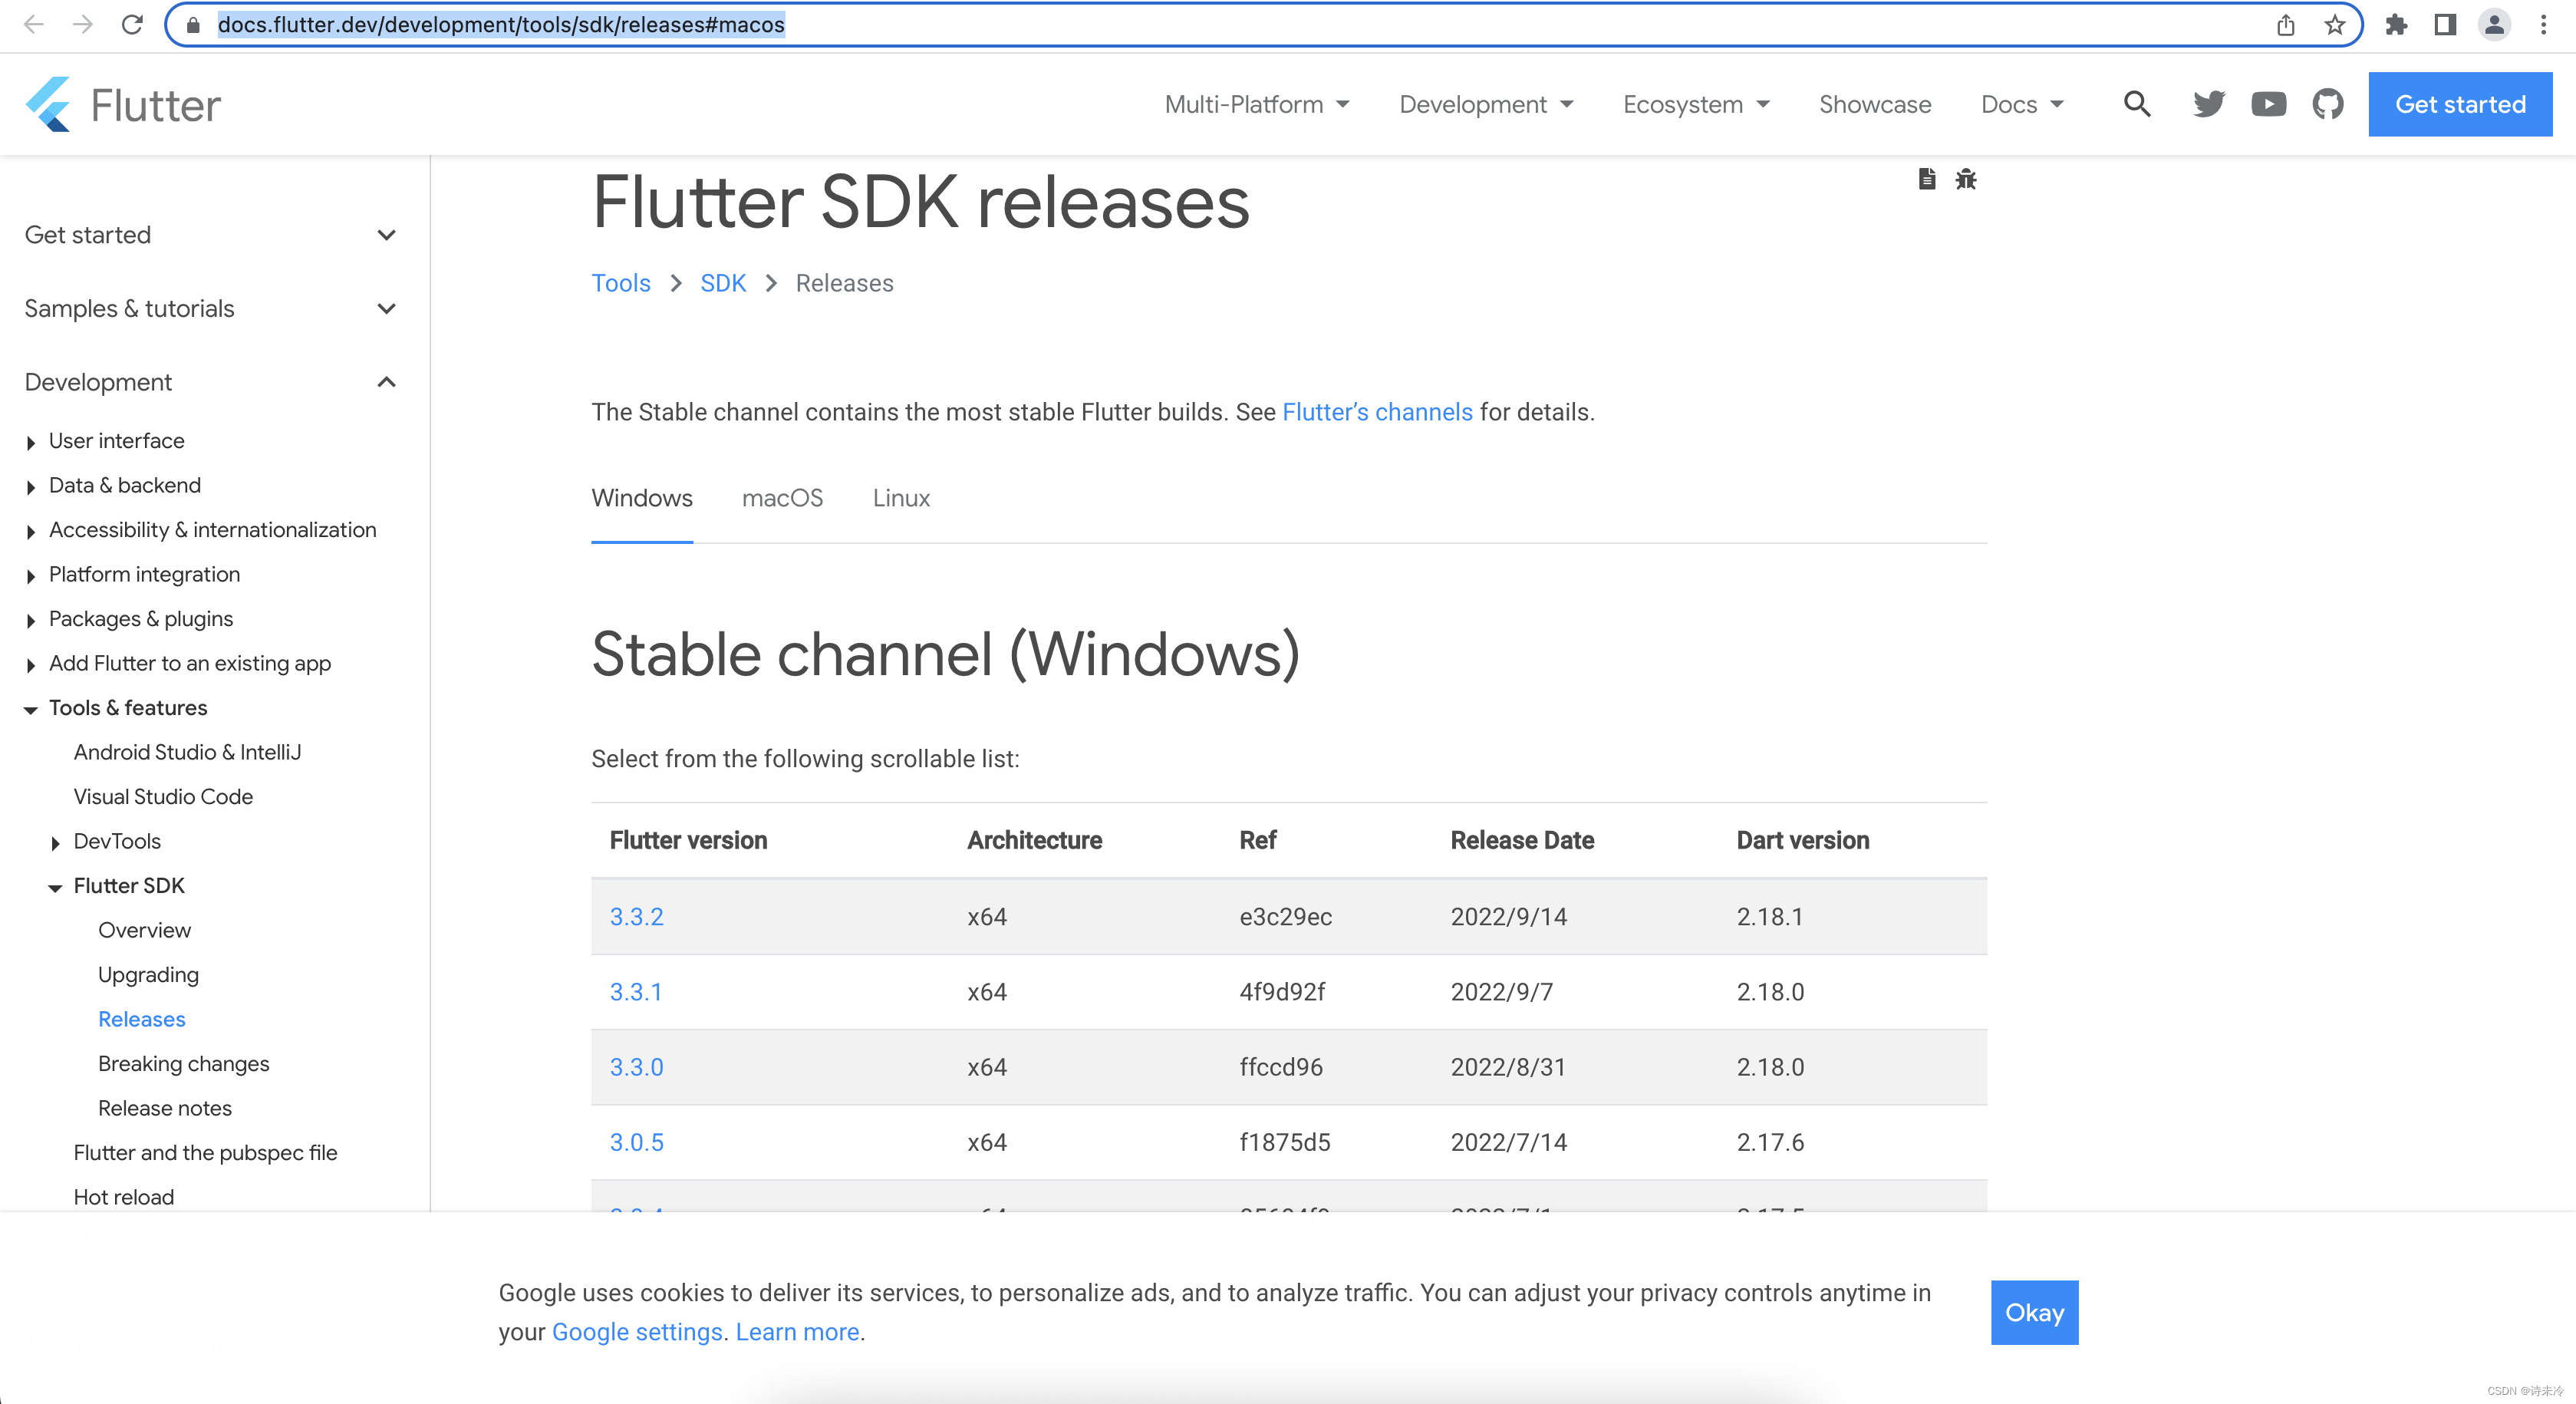
Task: Toggle the browser side panel icon
Action: click(2445, 24)
